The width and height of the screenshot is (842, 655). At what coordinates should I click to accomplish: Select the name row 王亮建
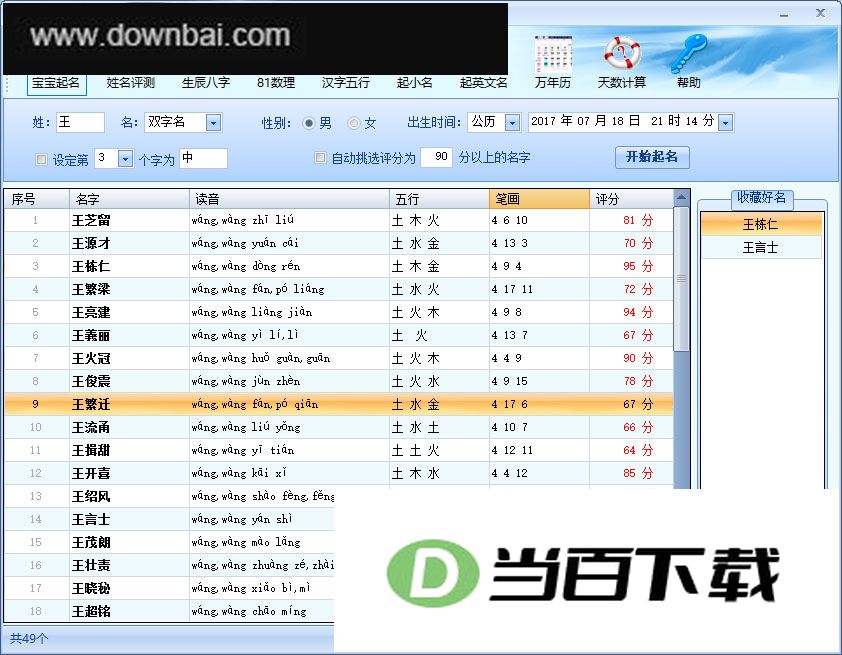click(339, 312)
